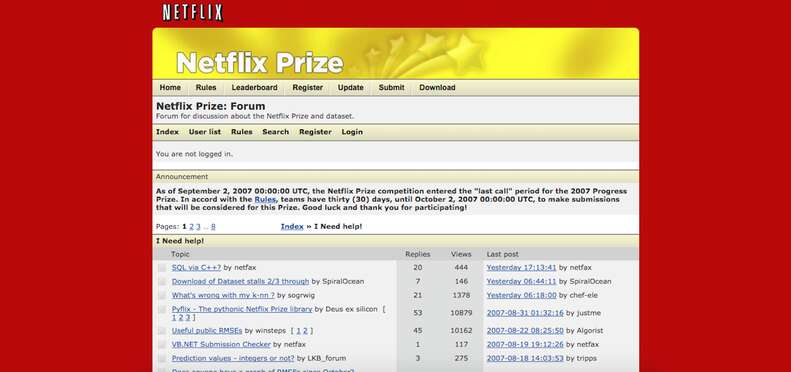791x372 pixels.
Task: Click the 'Announcement' section label
Action: pyautogui.click(x=182, y=177)
